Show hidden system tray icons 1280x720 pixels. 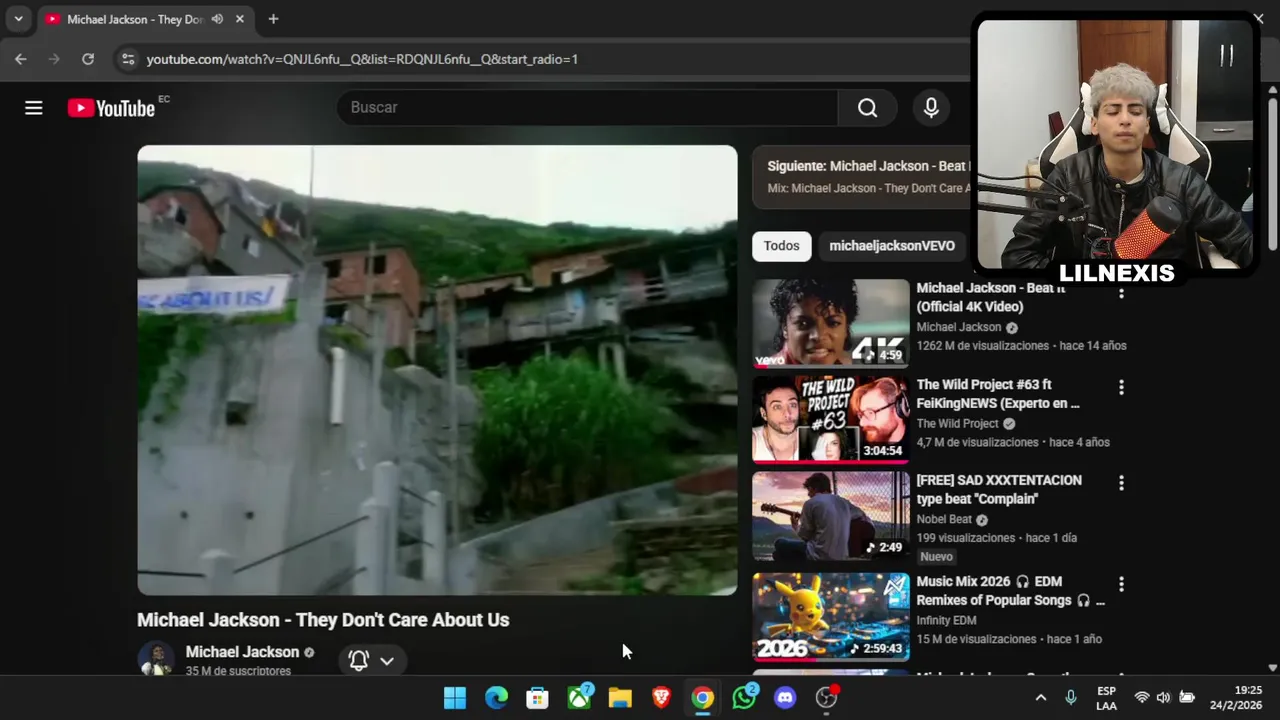tap(1041, 698)
